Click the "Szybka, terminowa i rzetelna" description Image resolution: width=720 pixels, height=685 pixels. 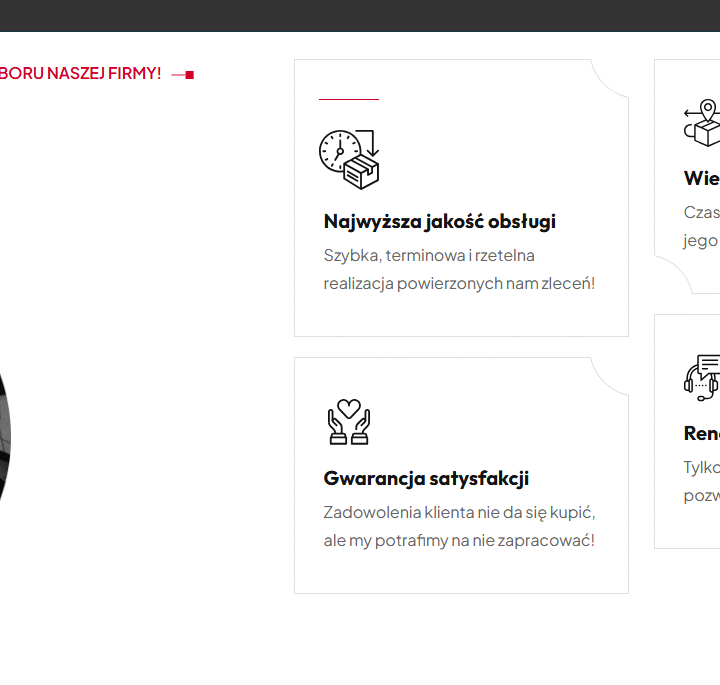click(429, 255)
